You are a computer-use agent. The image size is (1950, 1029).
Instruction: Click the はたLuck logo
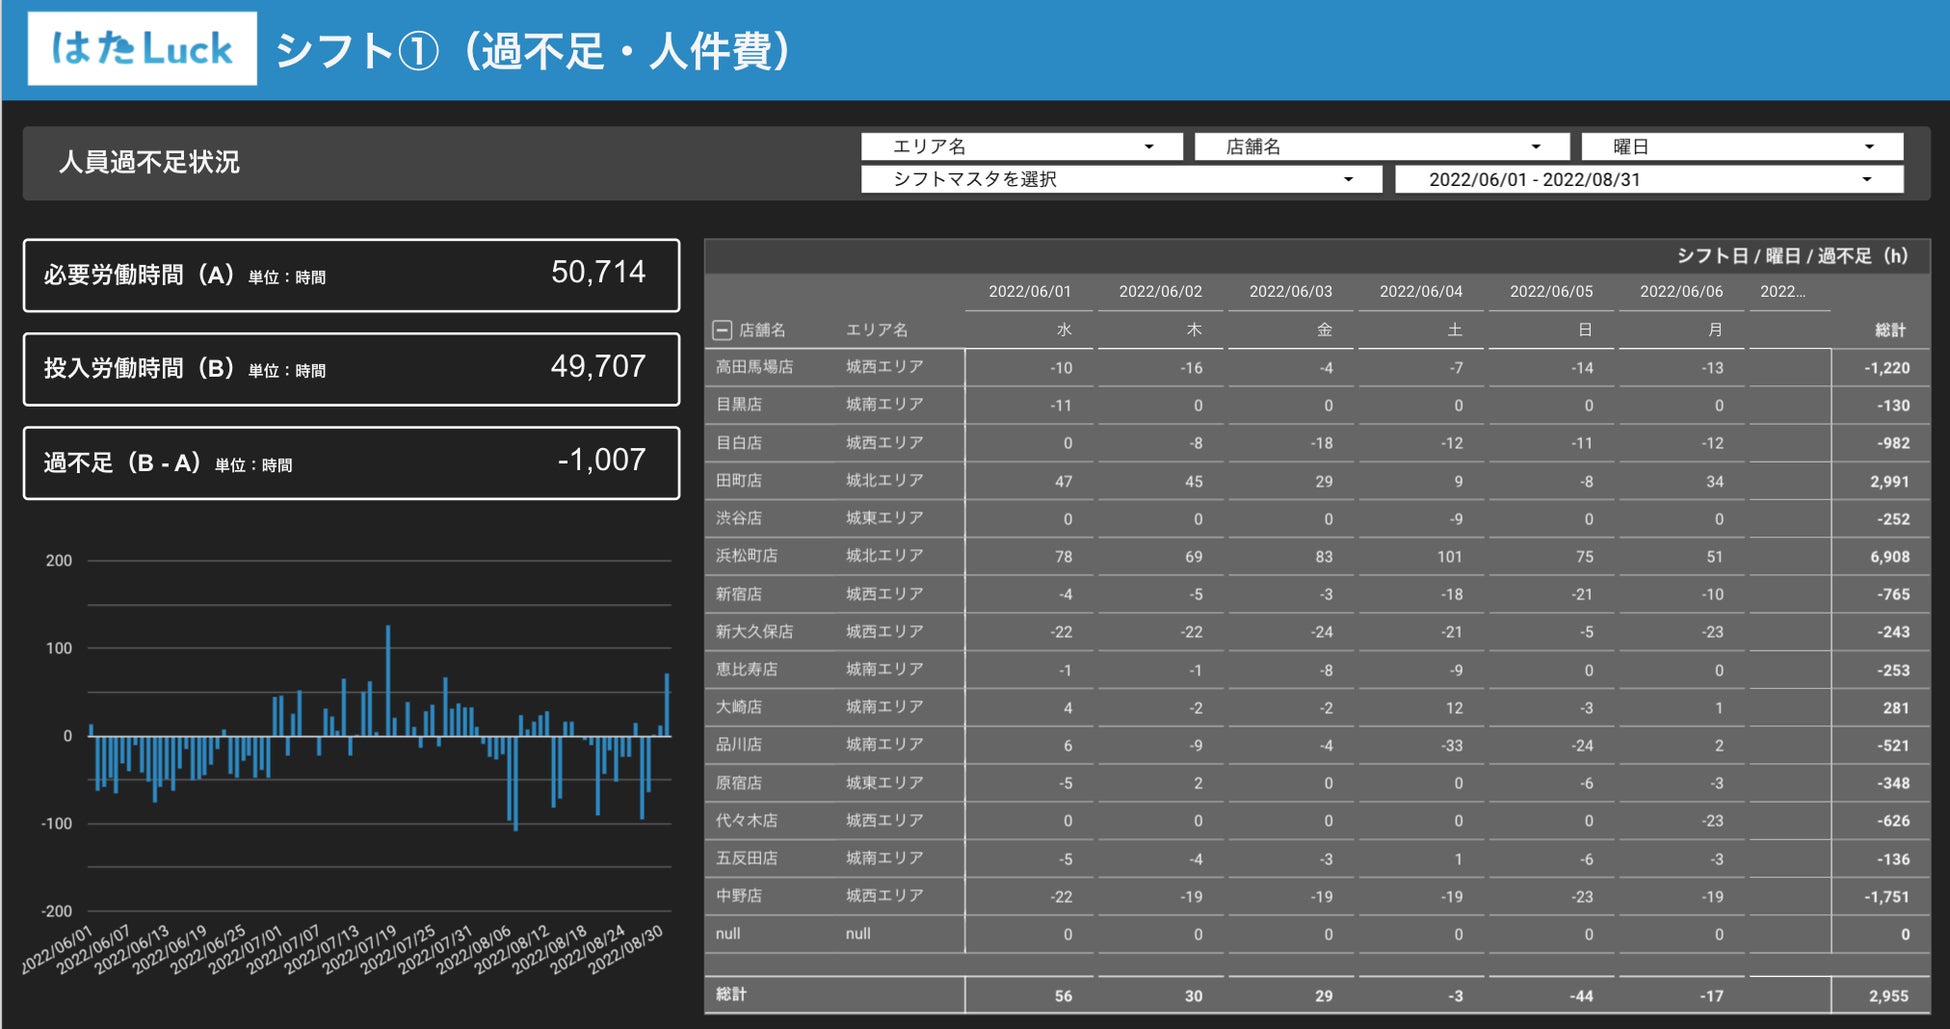(142, 48)
